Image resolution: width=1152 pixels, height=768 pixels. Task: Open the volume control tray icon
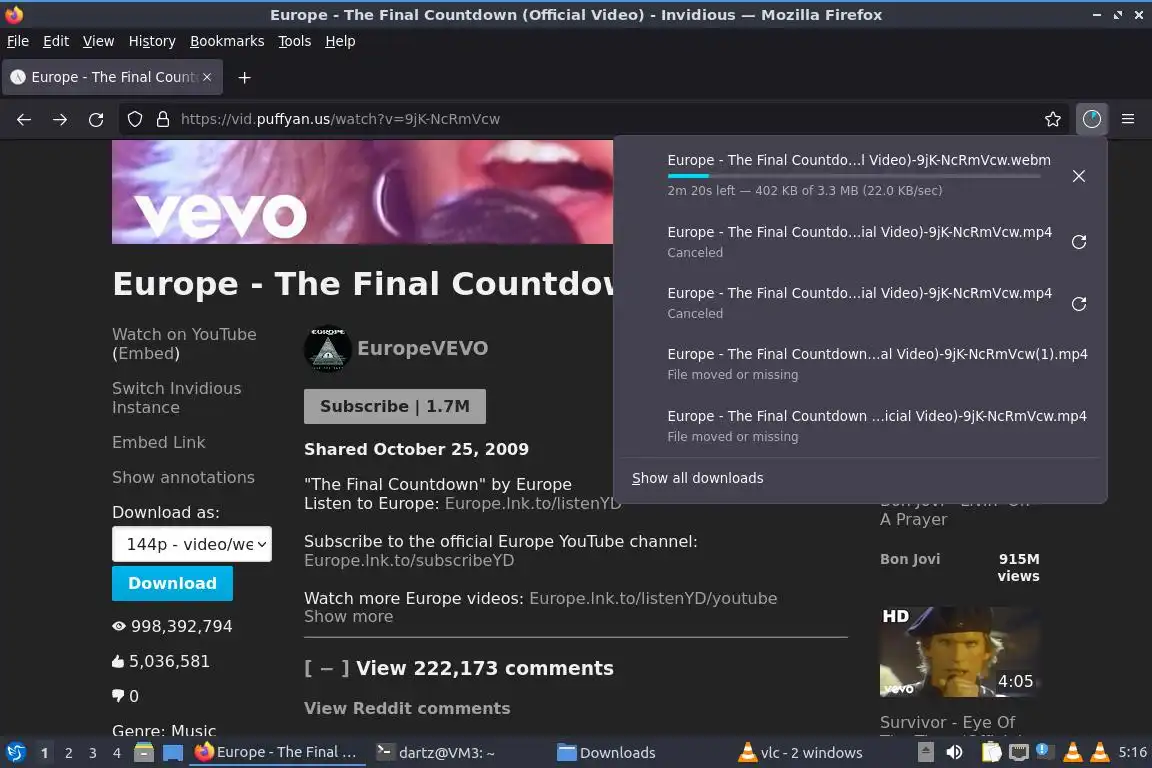954,753
